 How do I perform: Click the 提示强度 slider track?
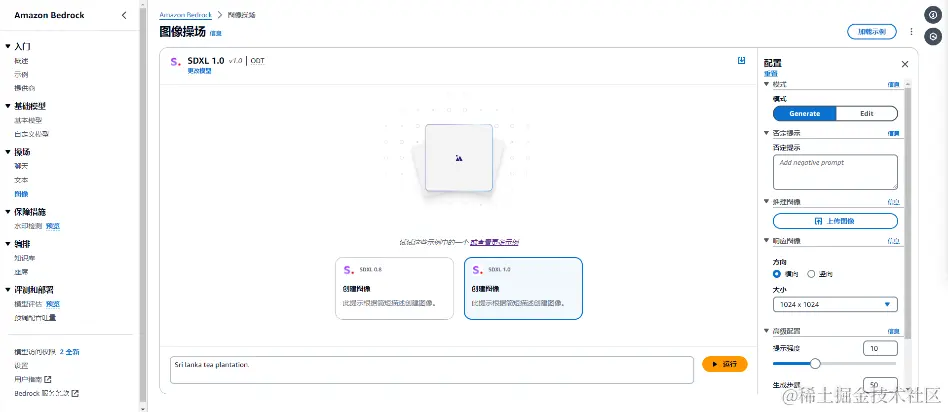[835, 364]
